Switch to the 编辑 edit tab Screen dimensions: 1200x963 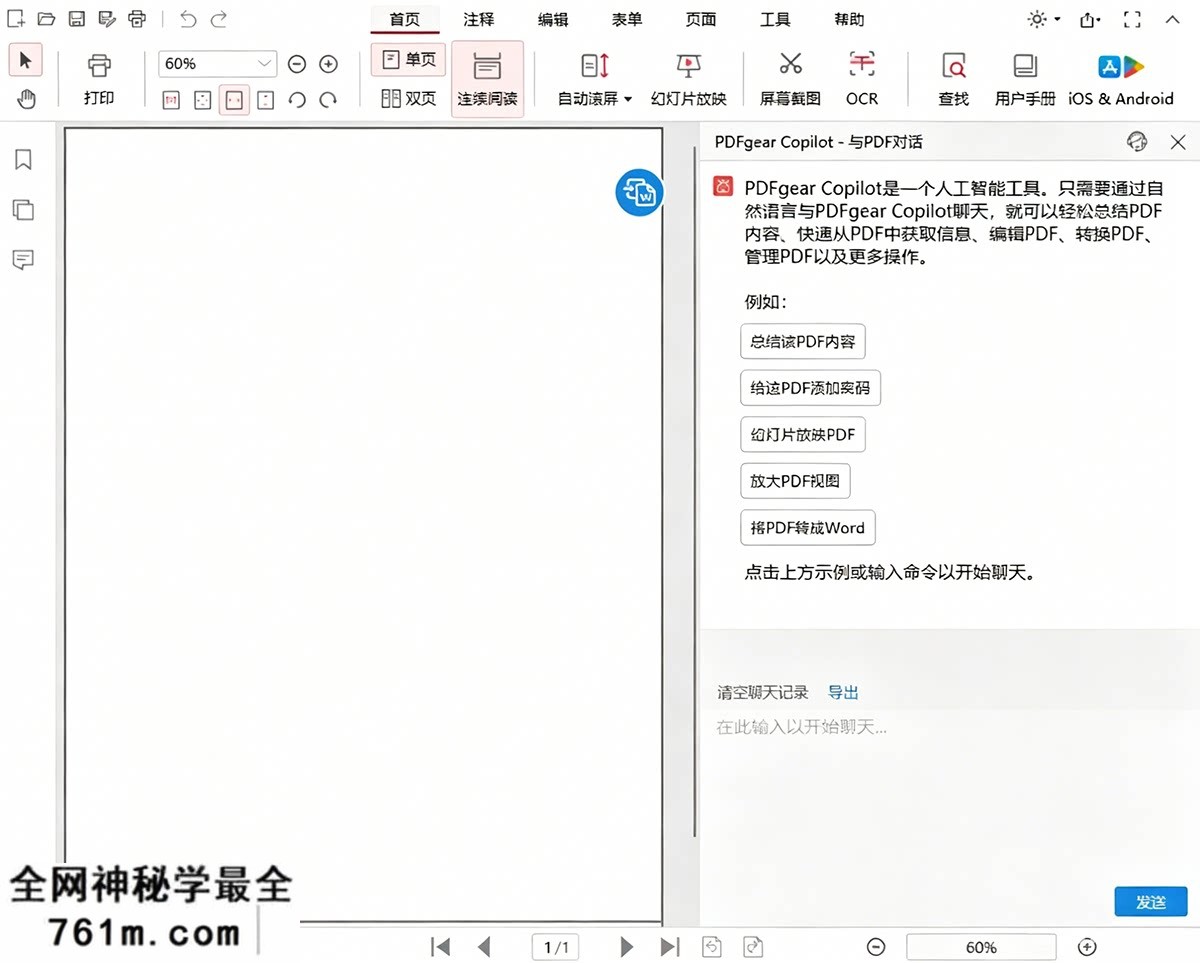(x=552, y=19)
